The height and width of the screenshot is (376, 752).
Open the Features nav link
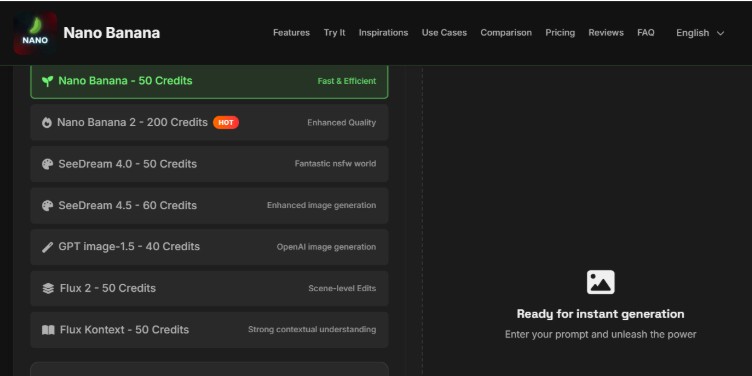point(291,33)
